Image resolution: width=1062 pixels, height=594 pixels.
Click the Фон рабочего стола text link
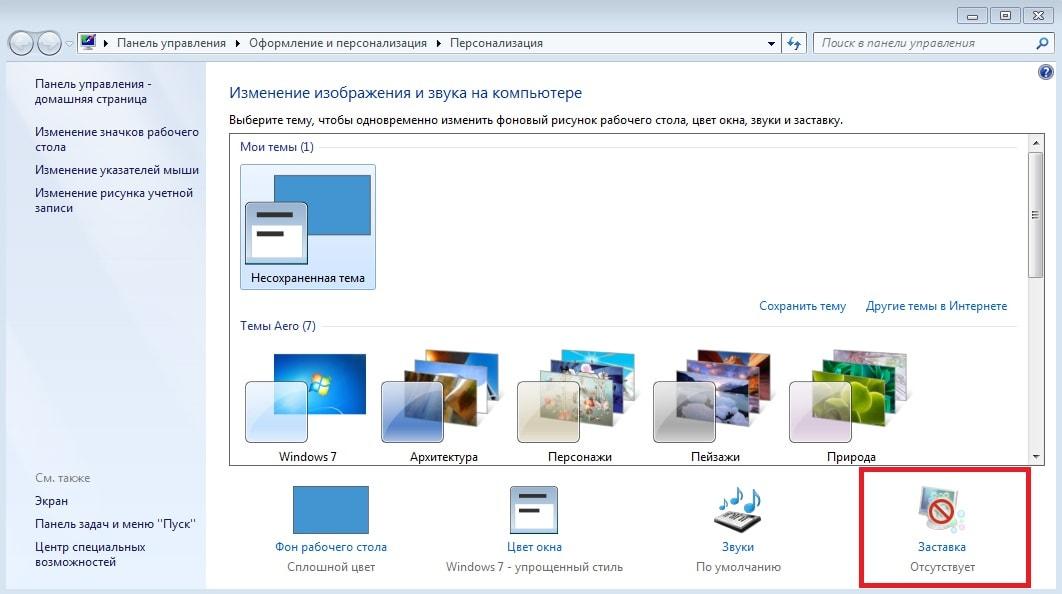pos(331,547)
